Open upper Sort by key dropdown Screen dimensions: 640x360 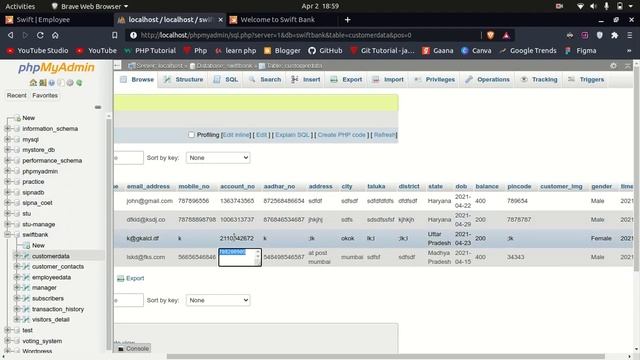click(x=218, y=158)
